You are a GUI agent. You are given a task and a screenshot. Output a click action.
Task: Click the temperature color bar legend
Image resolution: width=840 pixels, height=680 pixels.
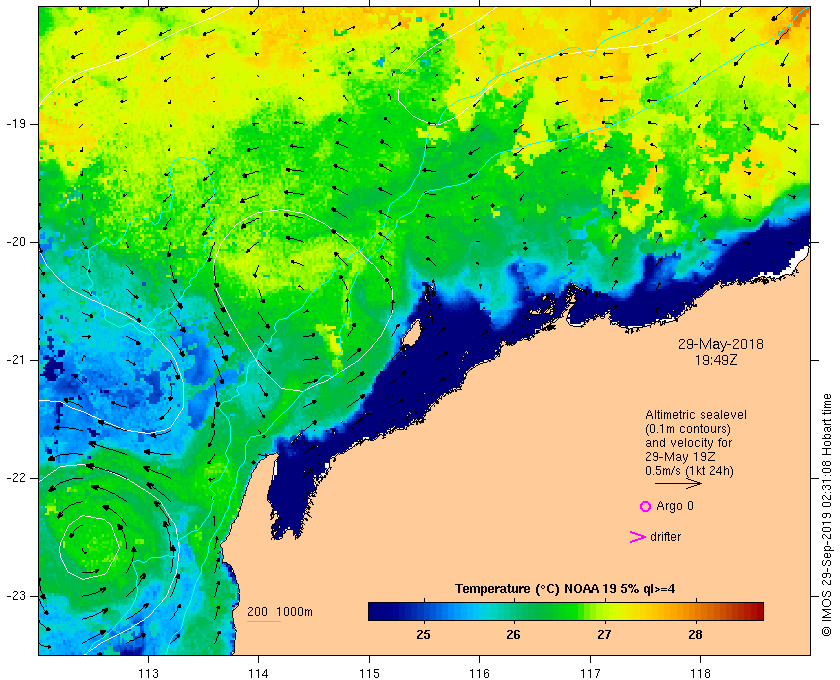566,611
